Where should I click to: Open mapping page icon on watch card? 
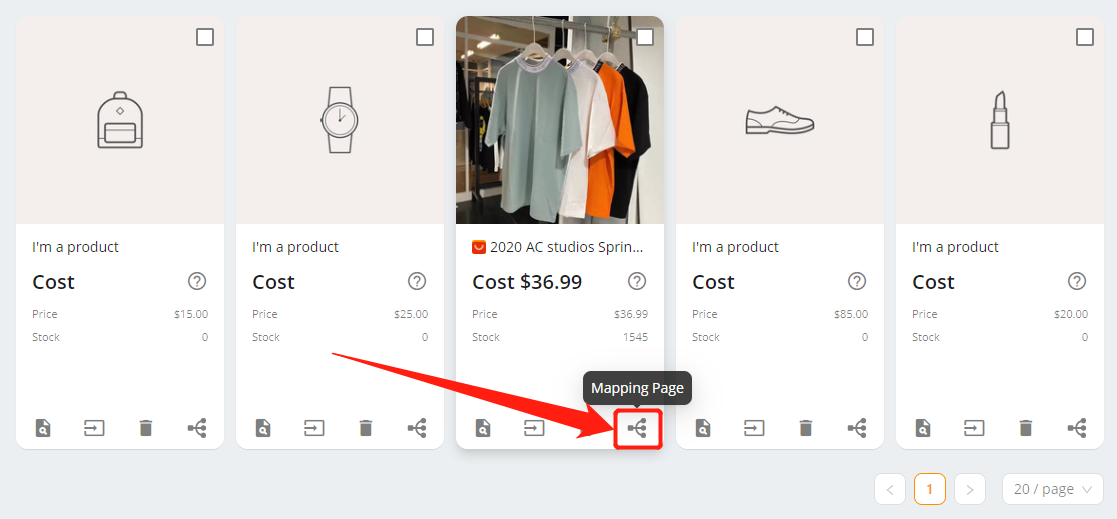pos(417,428)
